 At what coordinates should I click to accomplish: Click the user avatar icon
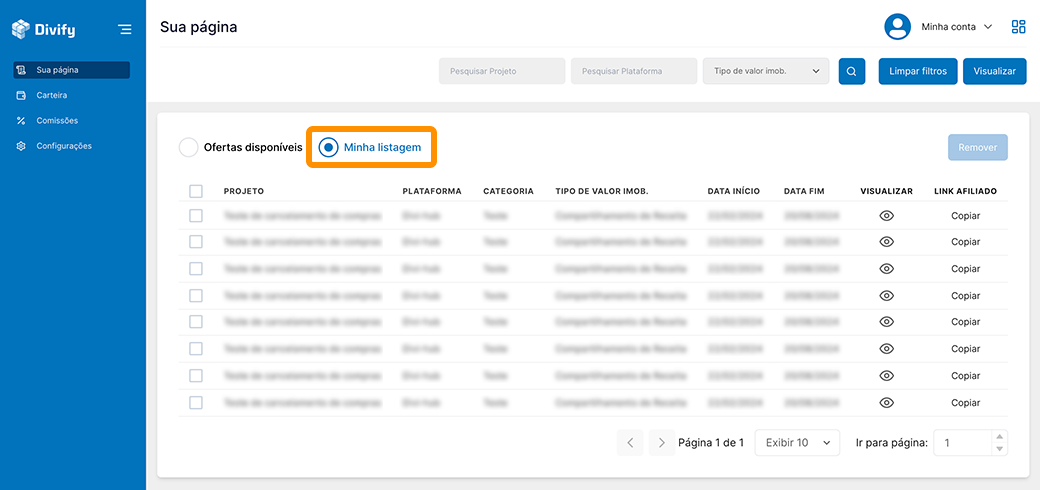point(897,27)
